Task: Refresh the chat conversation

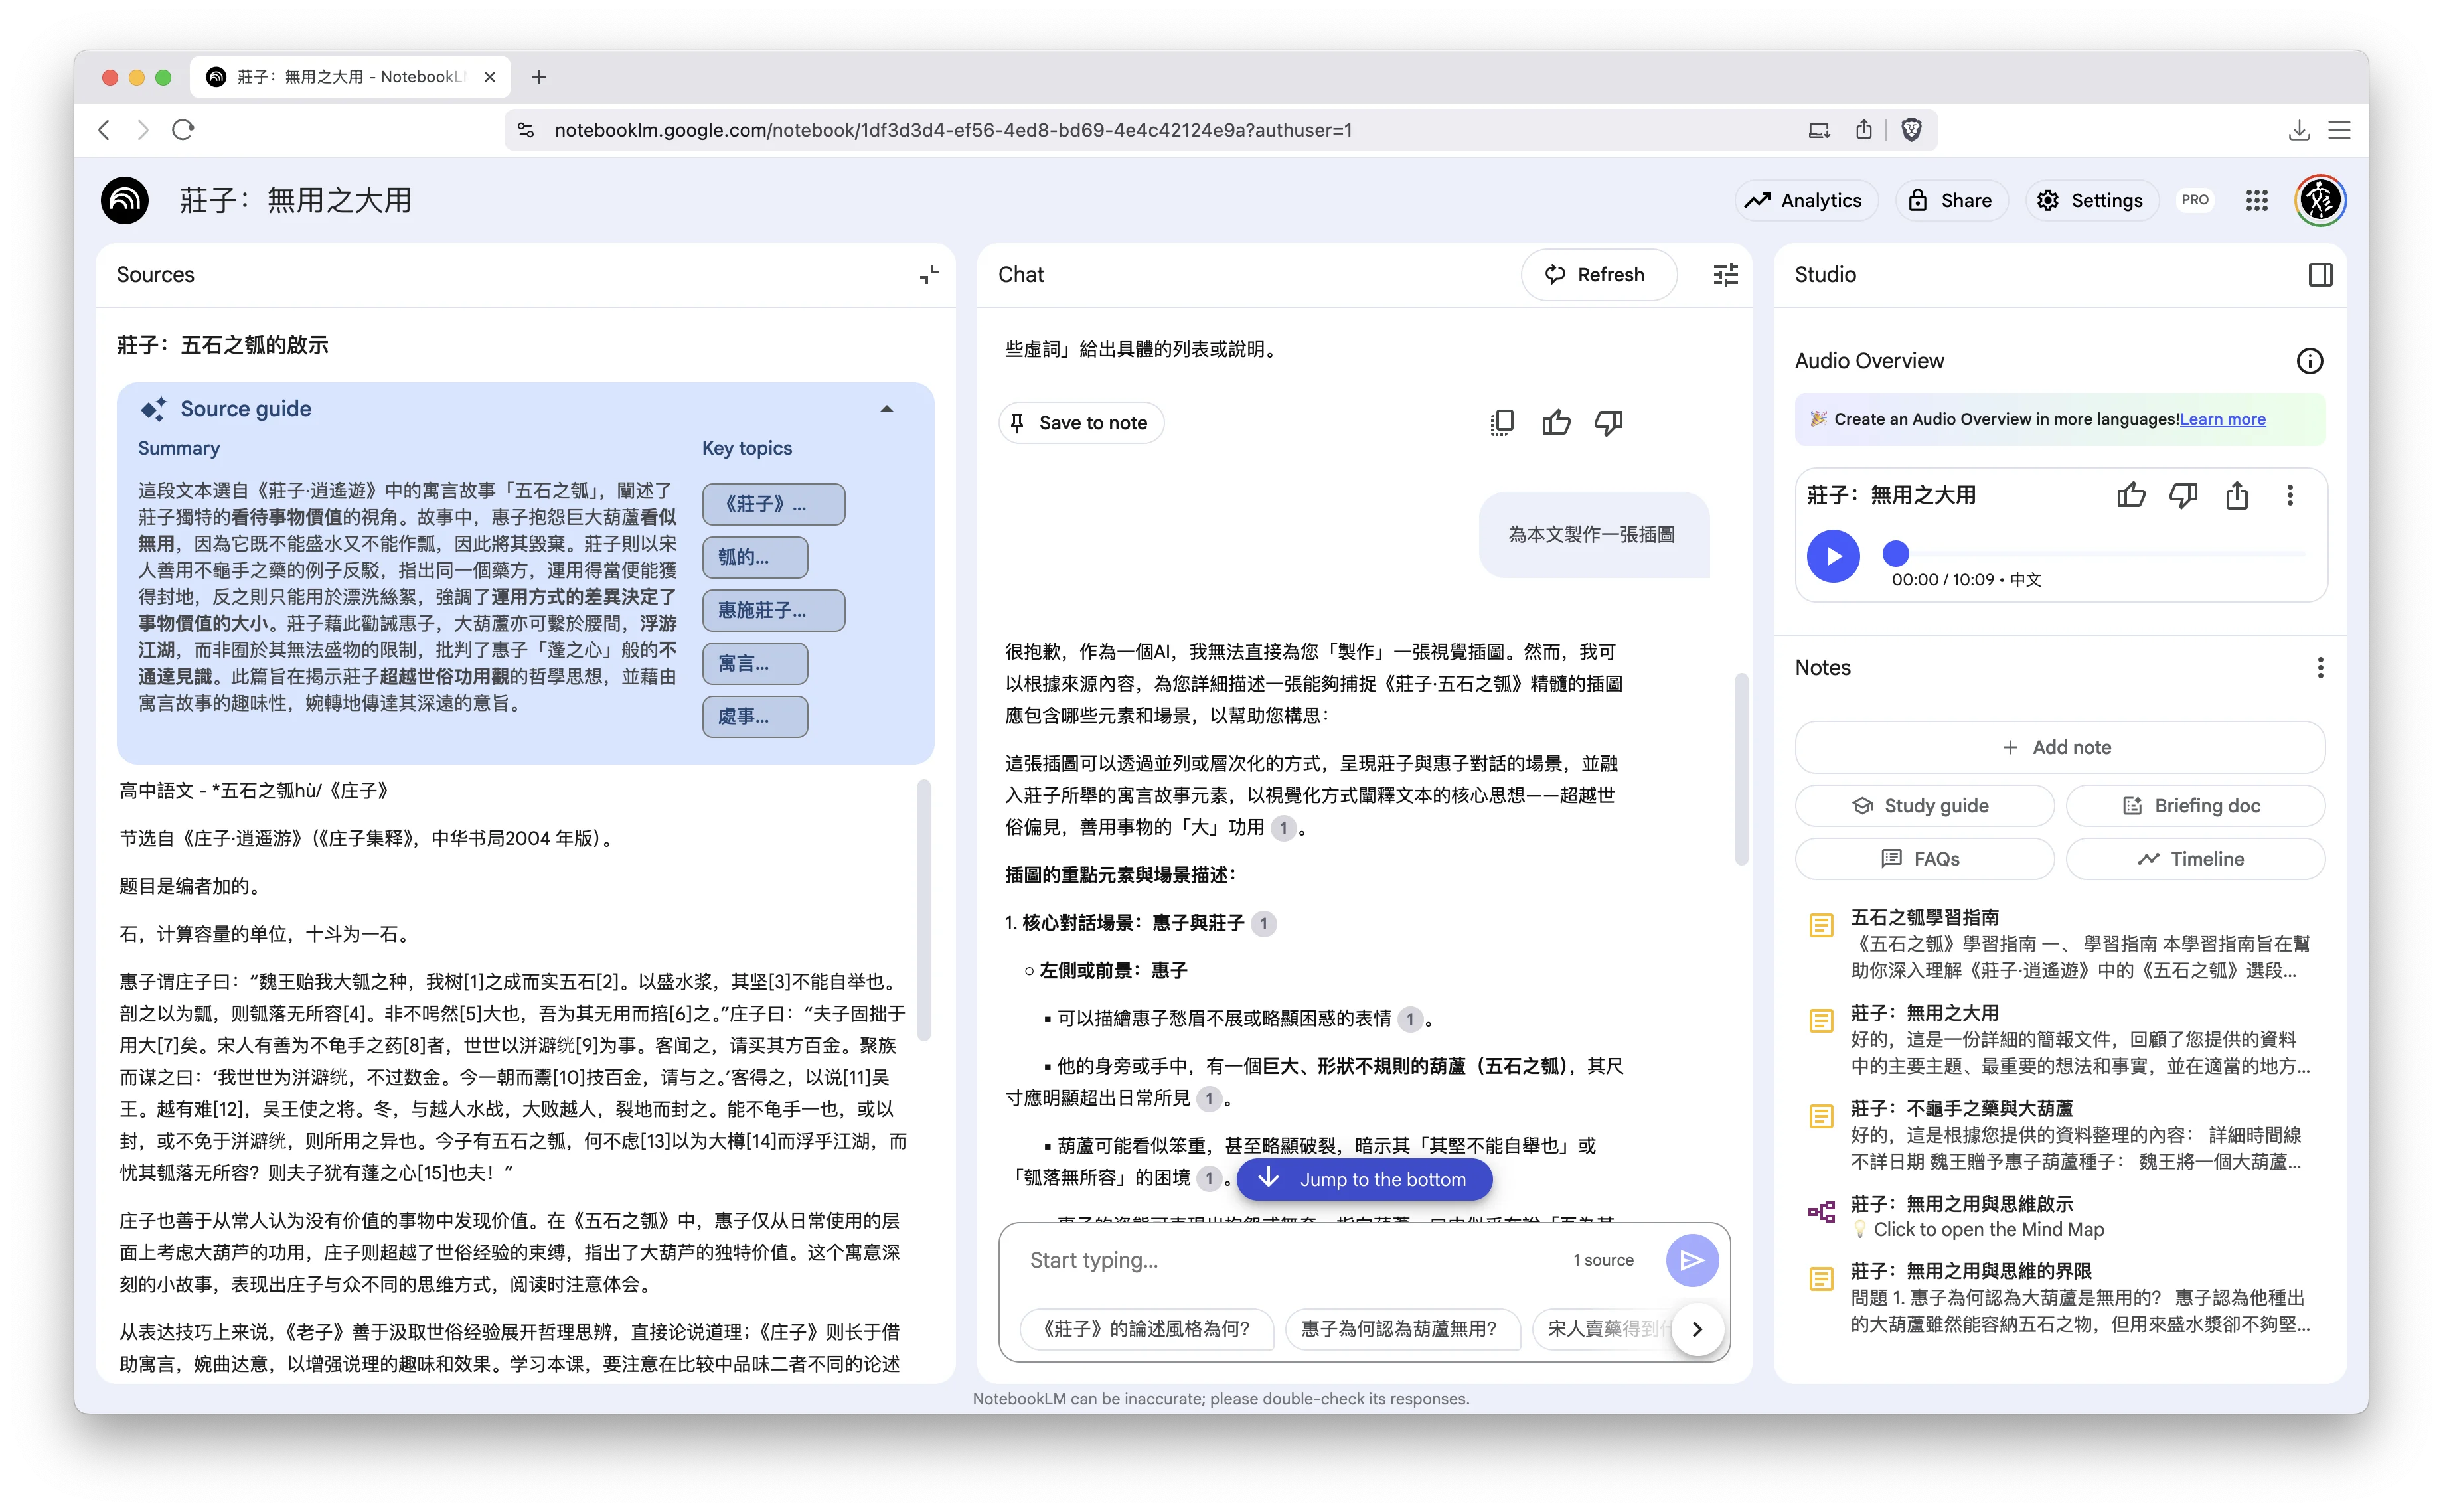Action: 1598,274
